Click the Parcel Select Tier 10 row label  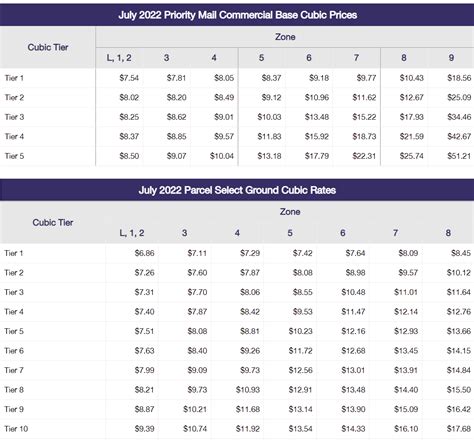[16, 429]
